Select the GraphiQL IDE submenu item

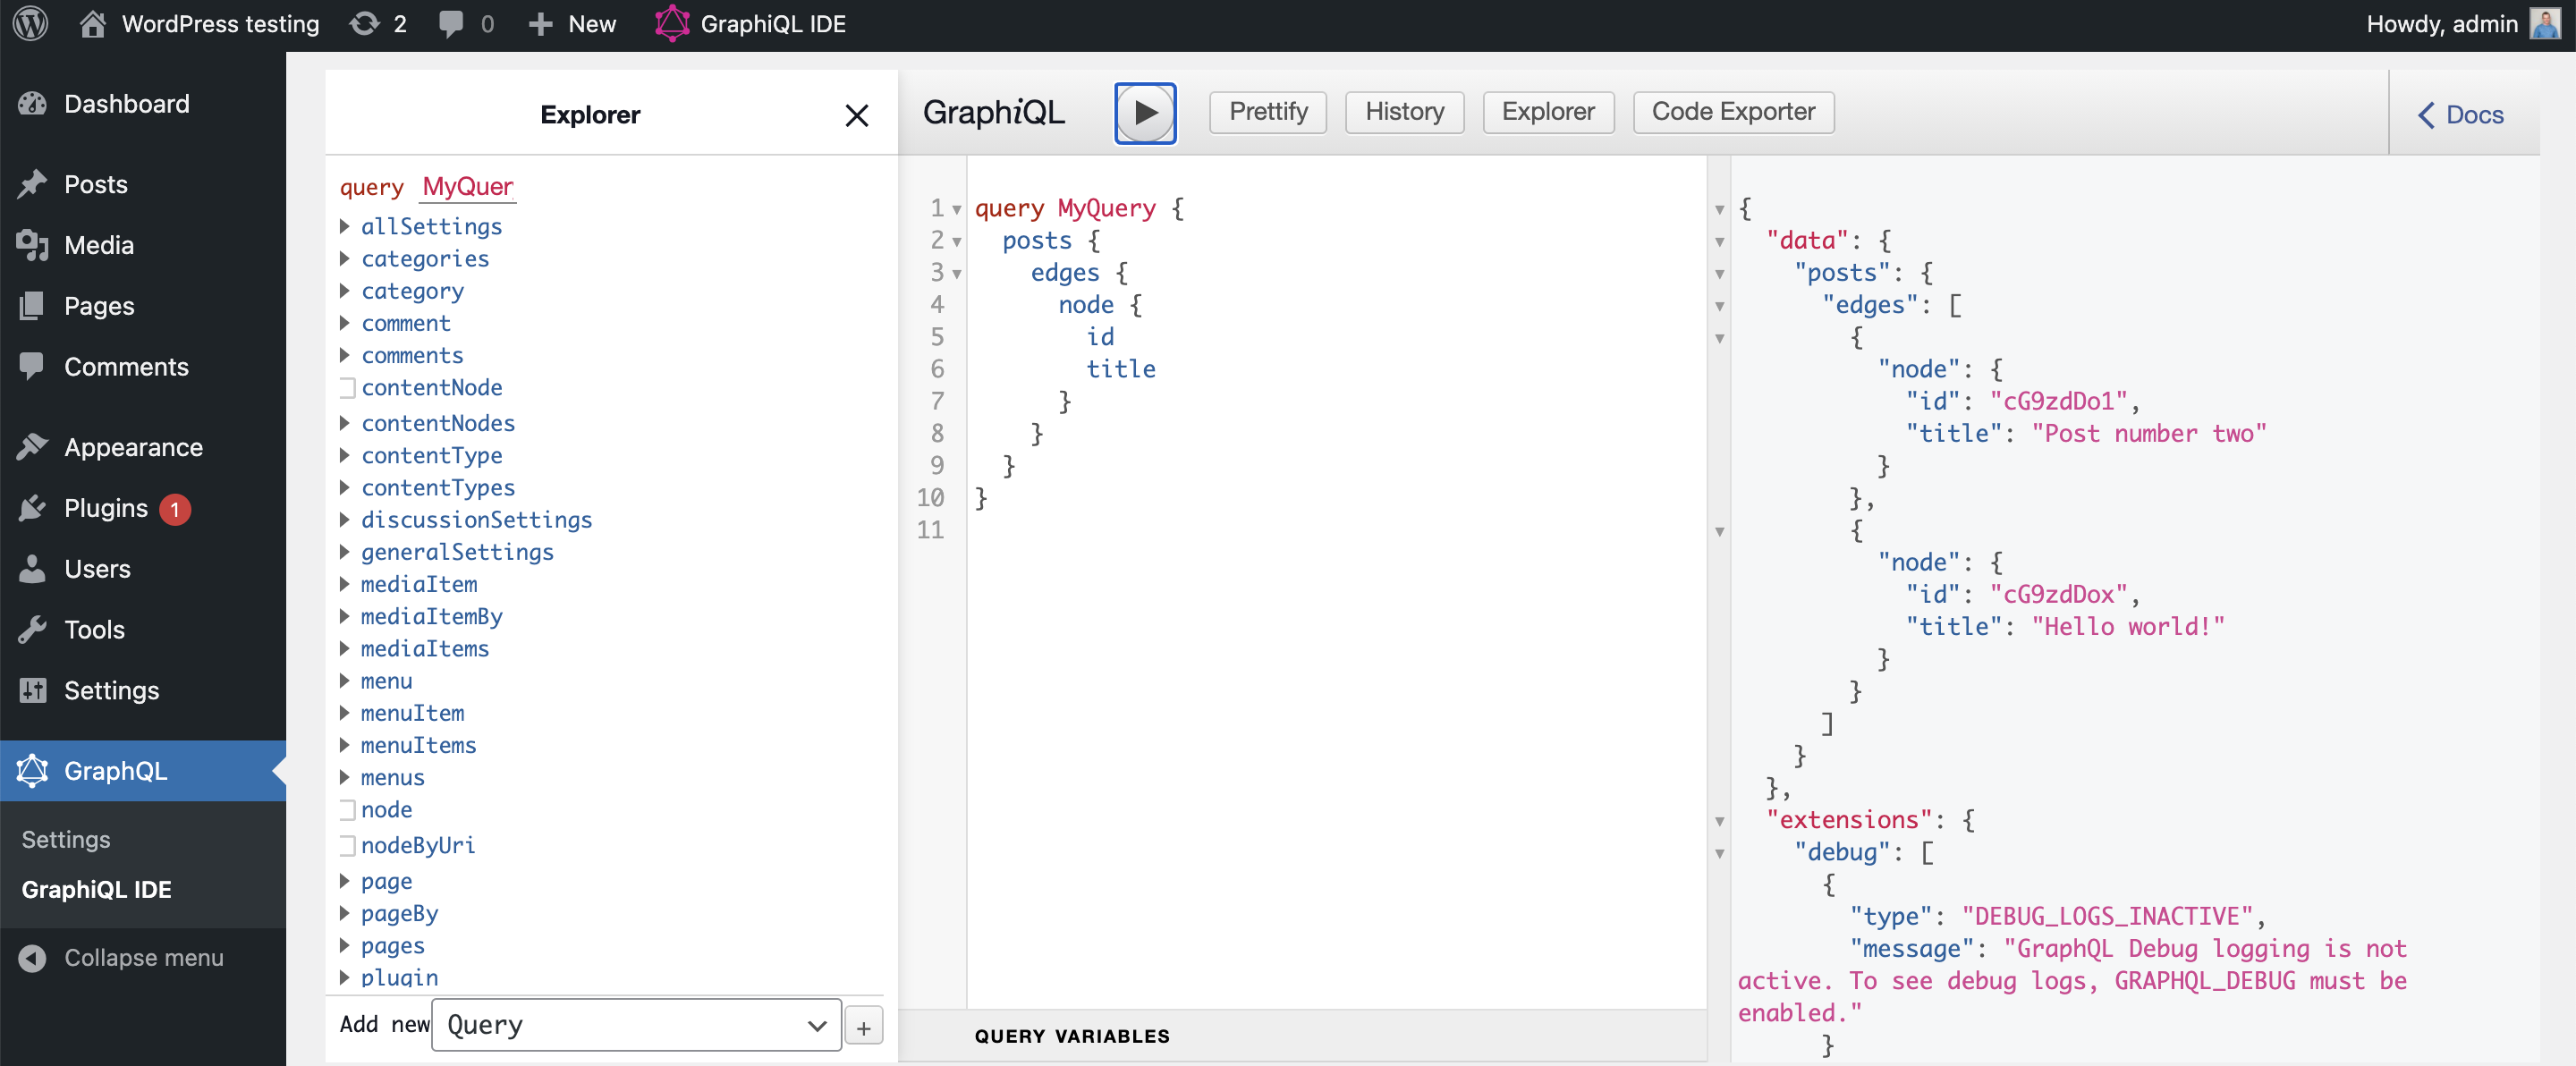coord(97,890)
